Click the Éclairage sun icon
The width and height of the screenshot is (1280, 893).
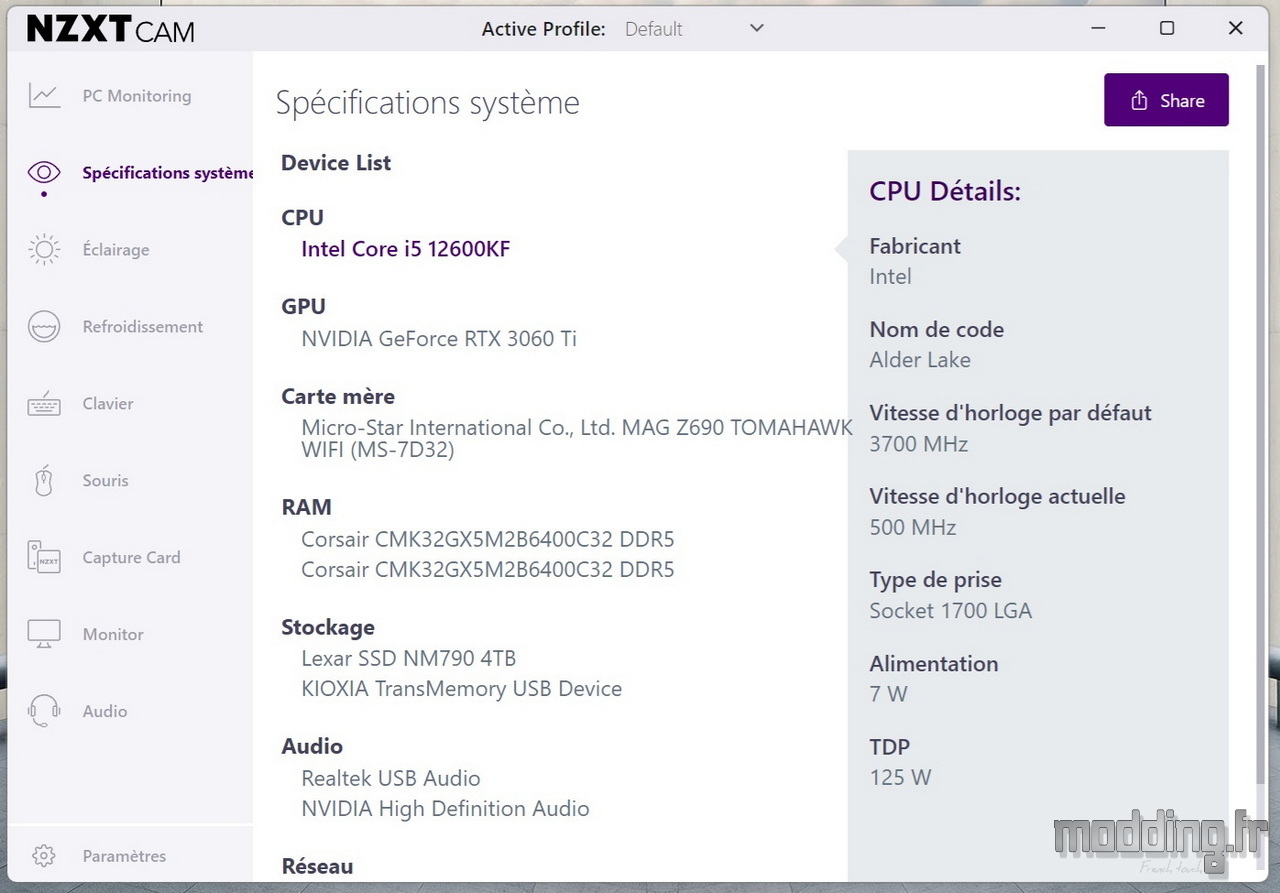point(44,250)
